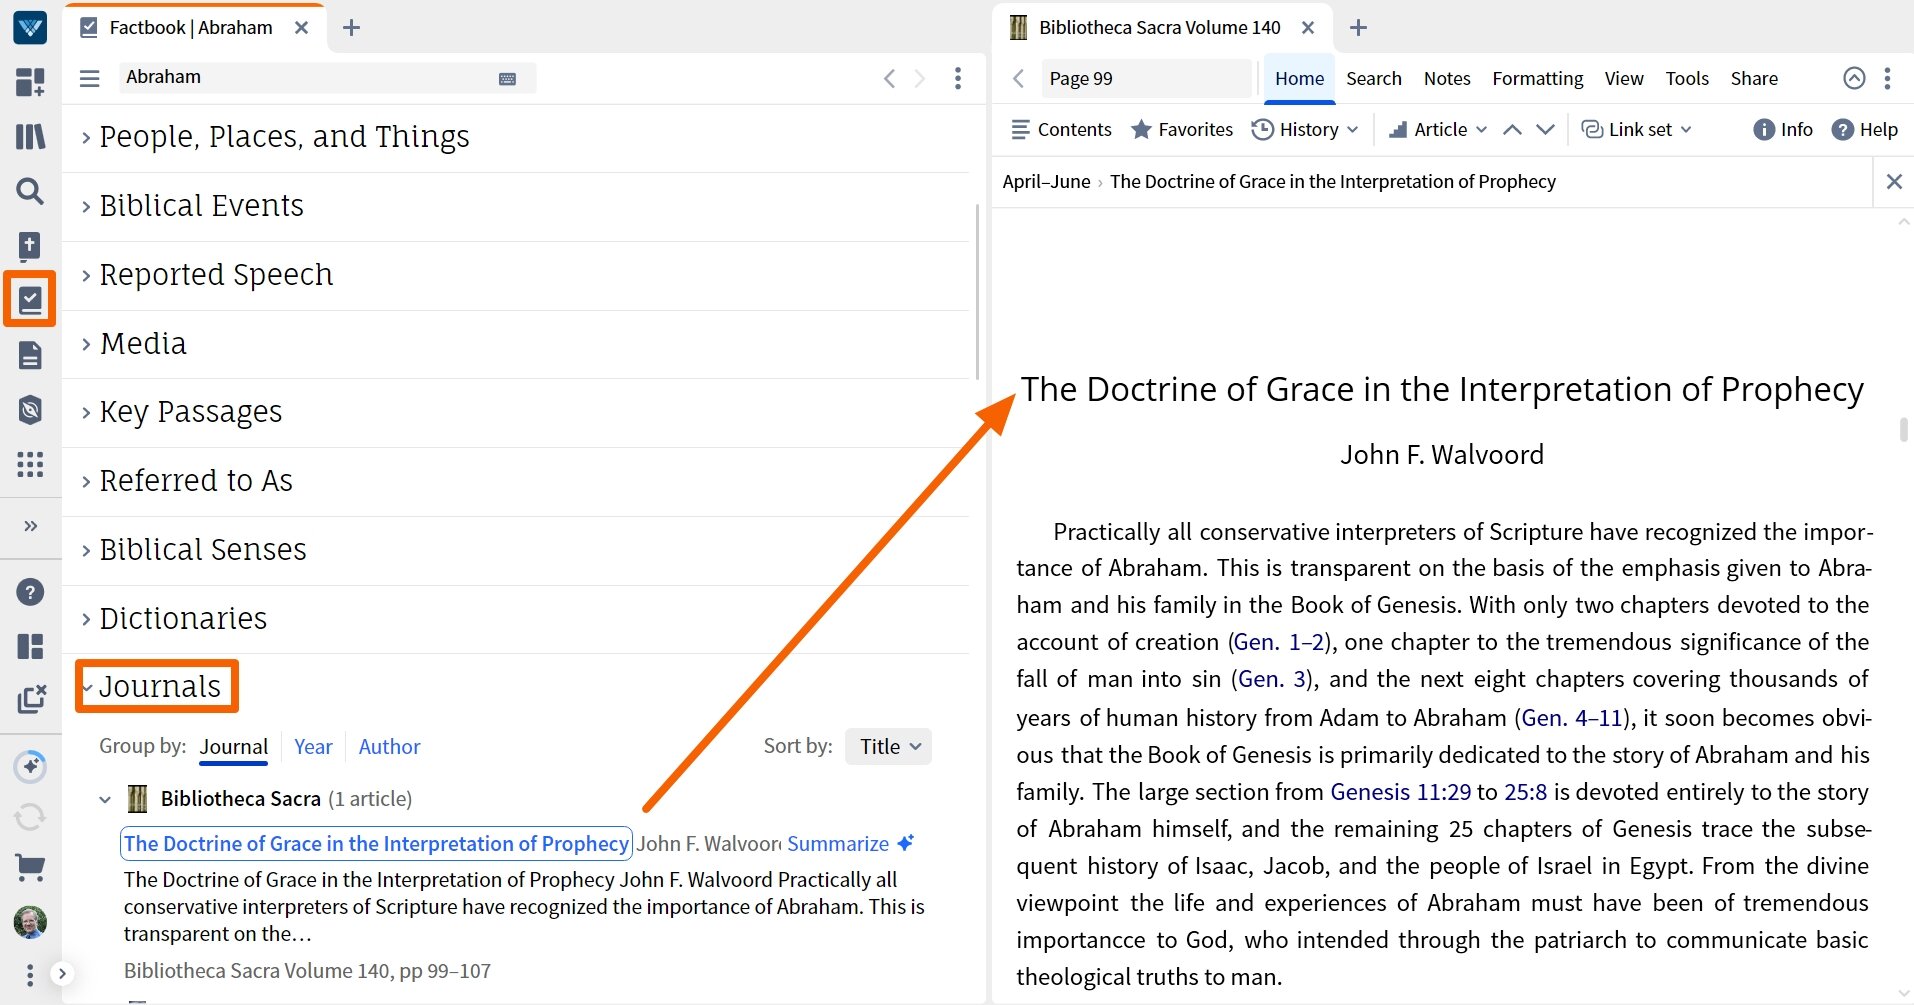Image resolution: width=1914 pixels, height=1005 pixels.
Task: Go back in Factbook navigation
Action: (889, 78)
